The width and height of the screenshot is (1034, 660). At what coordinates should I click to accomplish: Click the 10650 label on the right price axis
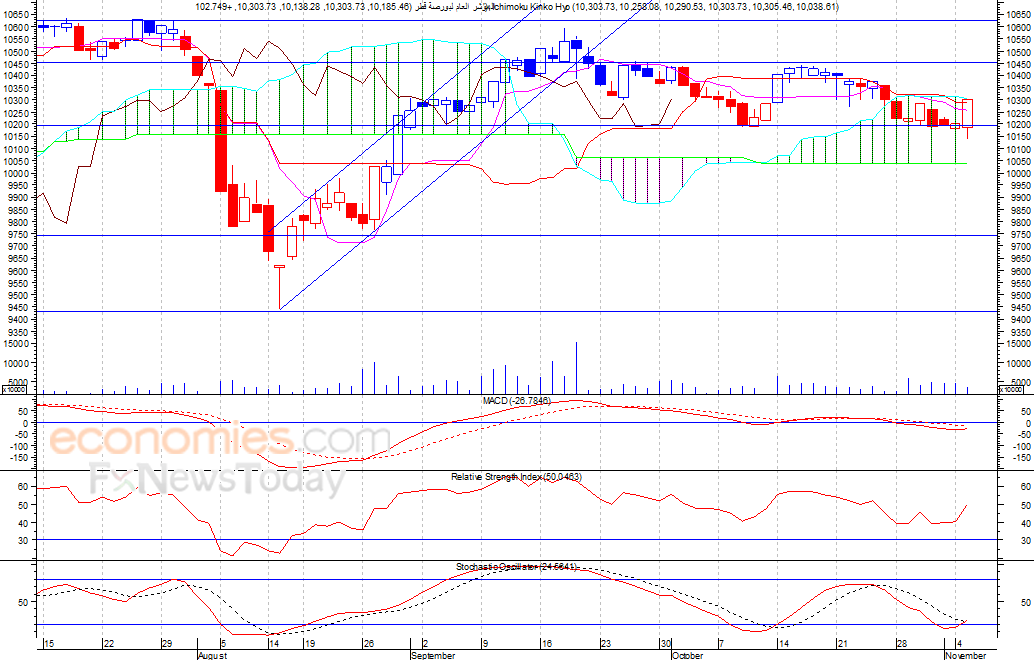click(1018, 15)
